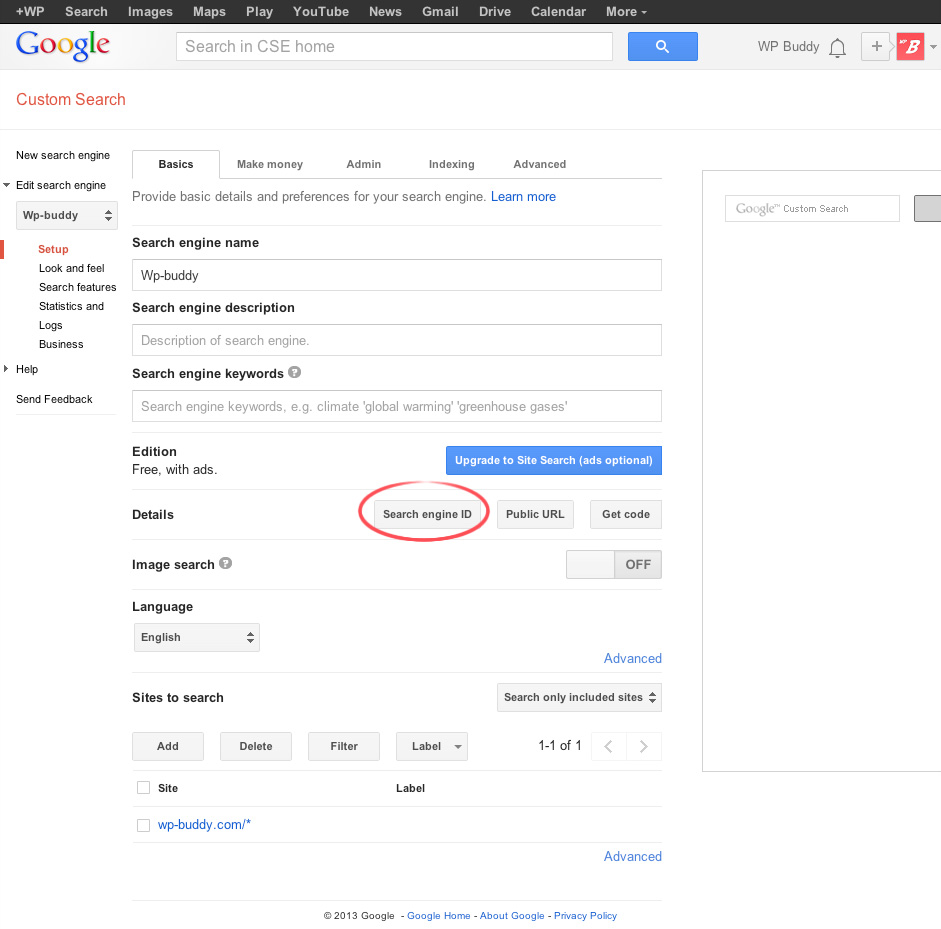Click the plus share button
941x929 pixels.
[x=876, y=46]
